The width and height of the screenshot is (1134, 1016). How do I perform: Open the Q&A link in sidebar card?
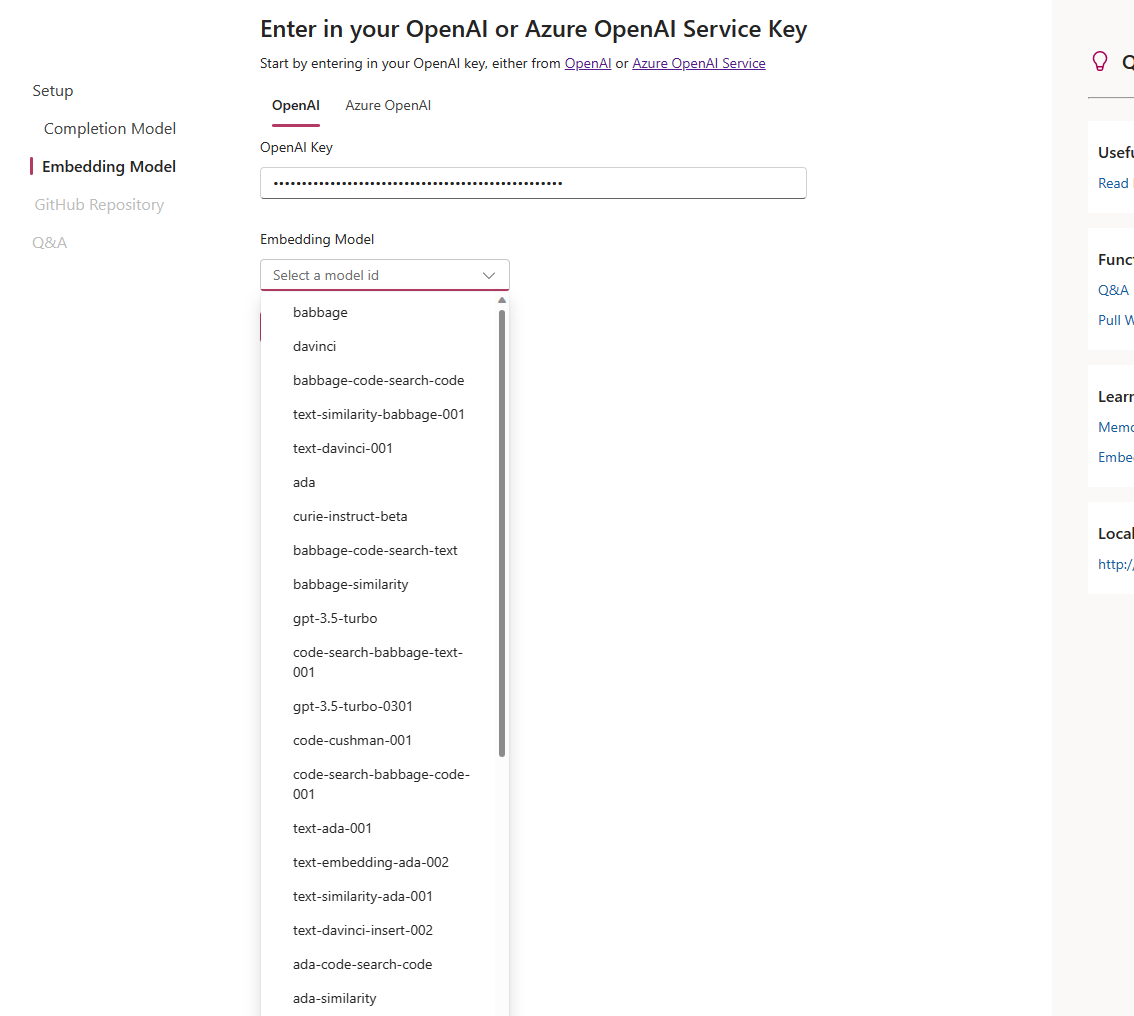(1113, 290)
